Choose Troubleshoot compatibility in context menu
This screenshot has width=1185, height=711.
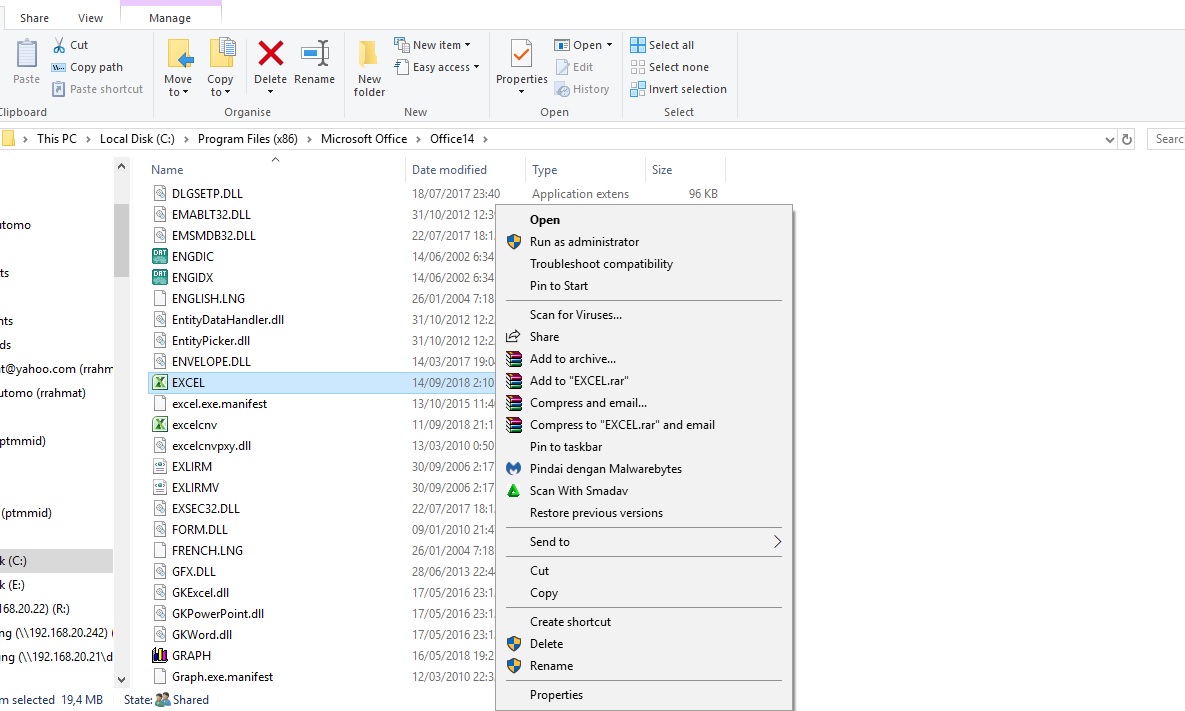(x=601, y=264)
